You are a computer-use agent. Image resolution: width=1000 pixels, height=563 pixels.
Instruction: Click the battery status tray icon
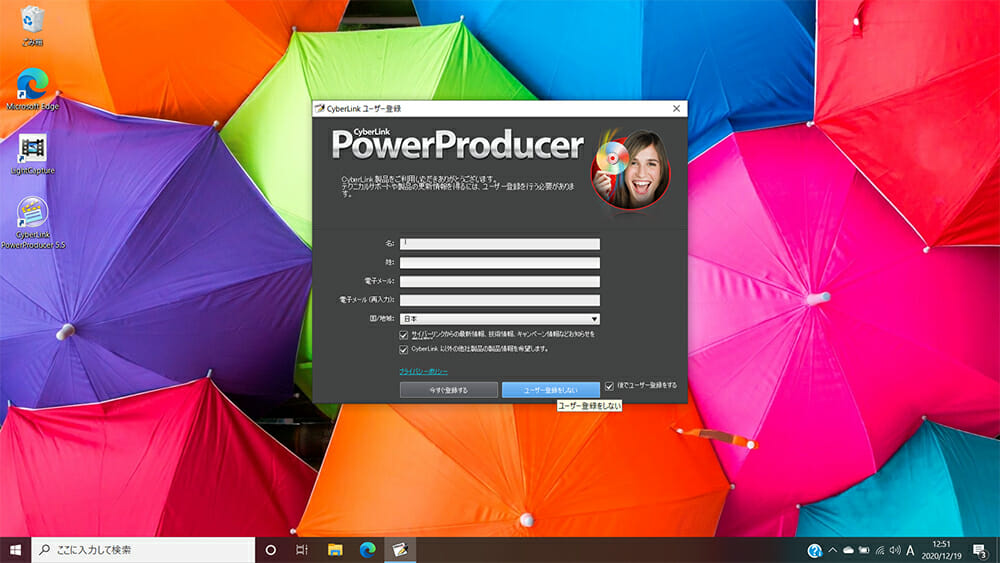[864, 550]
